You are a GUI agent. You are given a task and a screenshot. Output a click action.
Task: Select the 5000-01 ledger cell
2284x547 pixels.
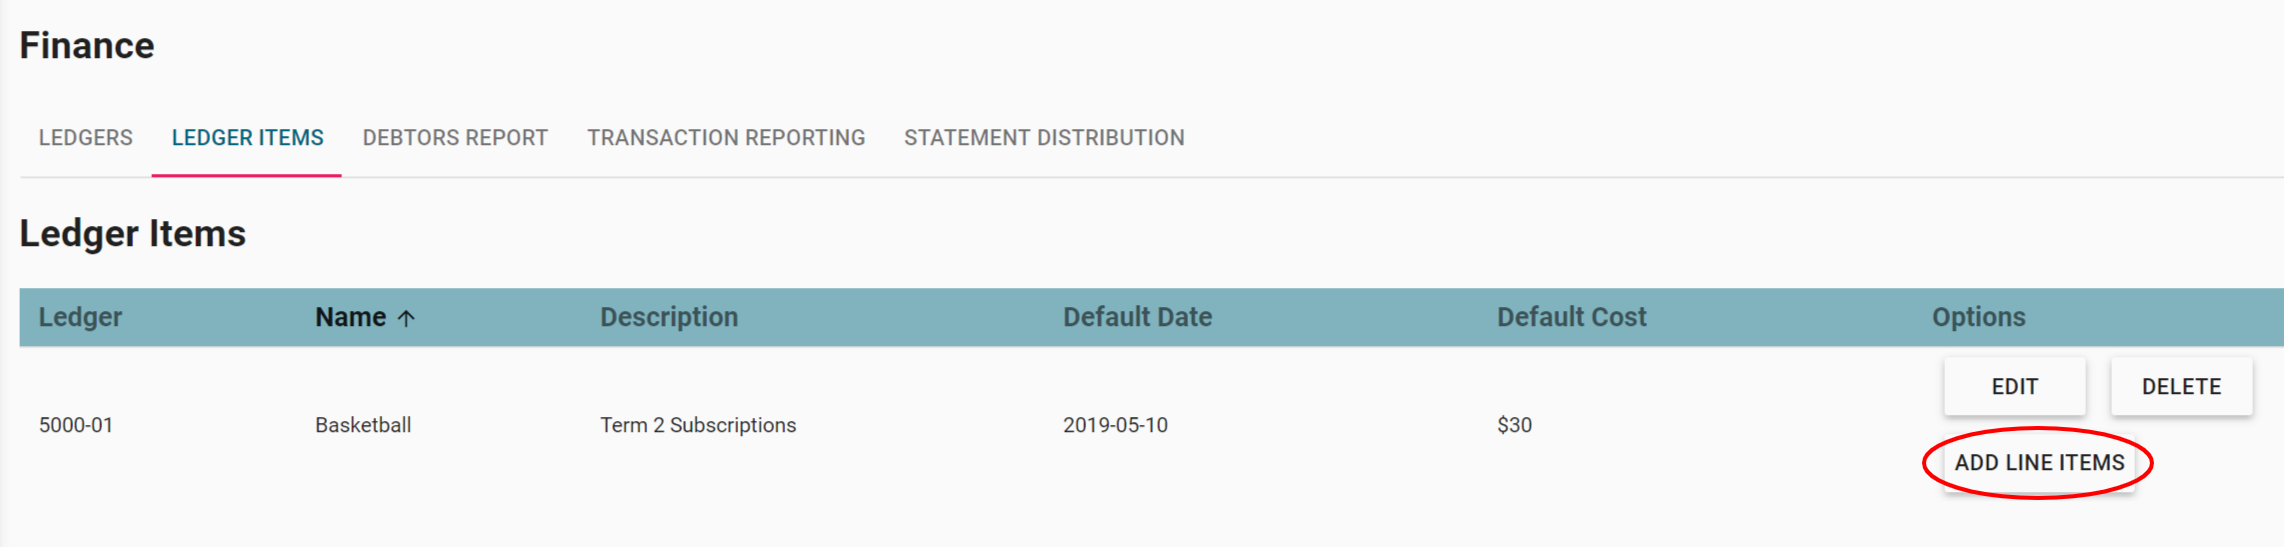(x=76, y=425)
